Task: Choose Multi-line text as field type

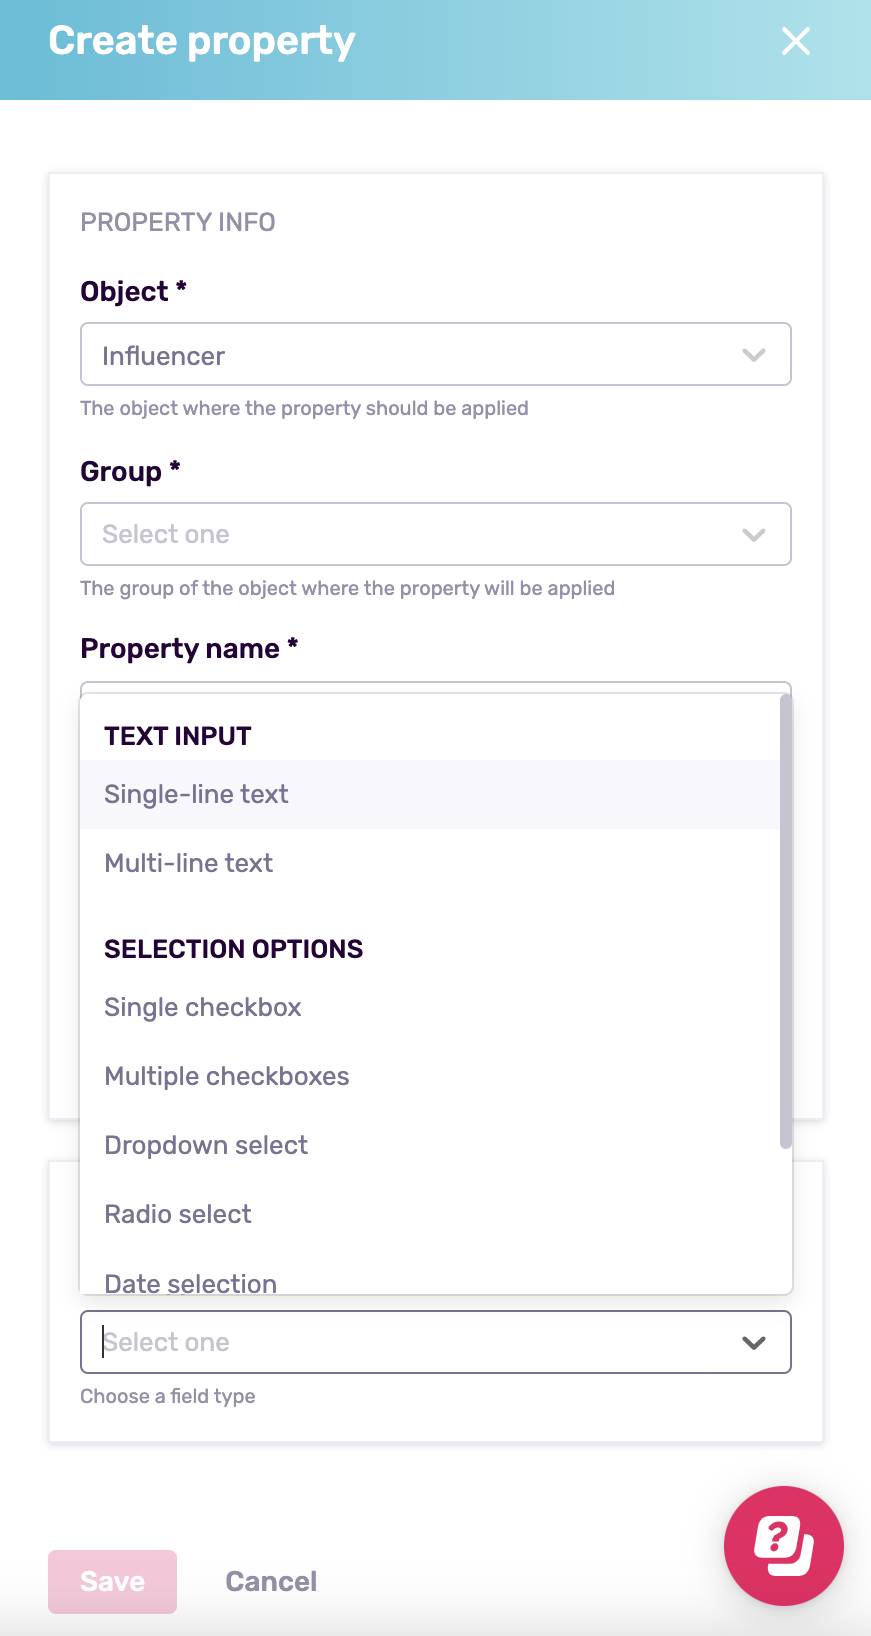Action: [x=188, y=862]
